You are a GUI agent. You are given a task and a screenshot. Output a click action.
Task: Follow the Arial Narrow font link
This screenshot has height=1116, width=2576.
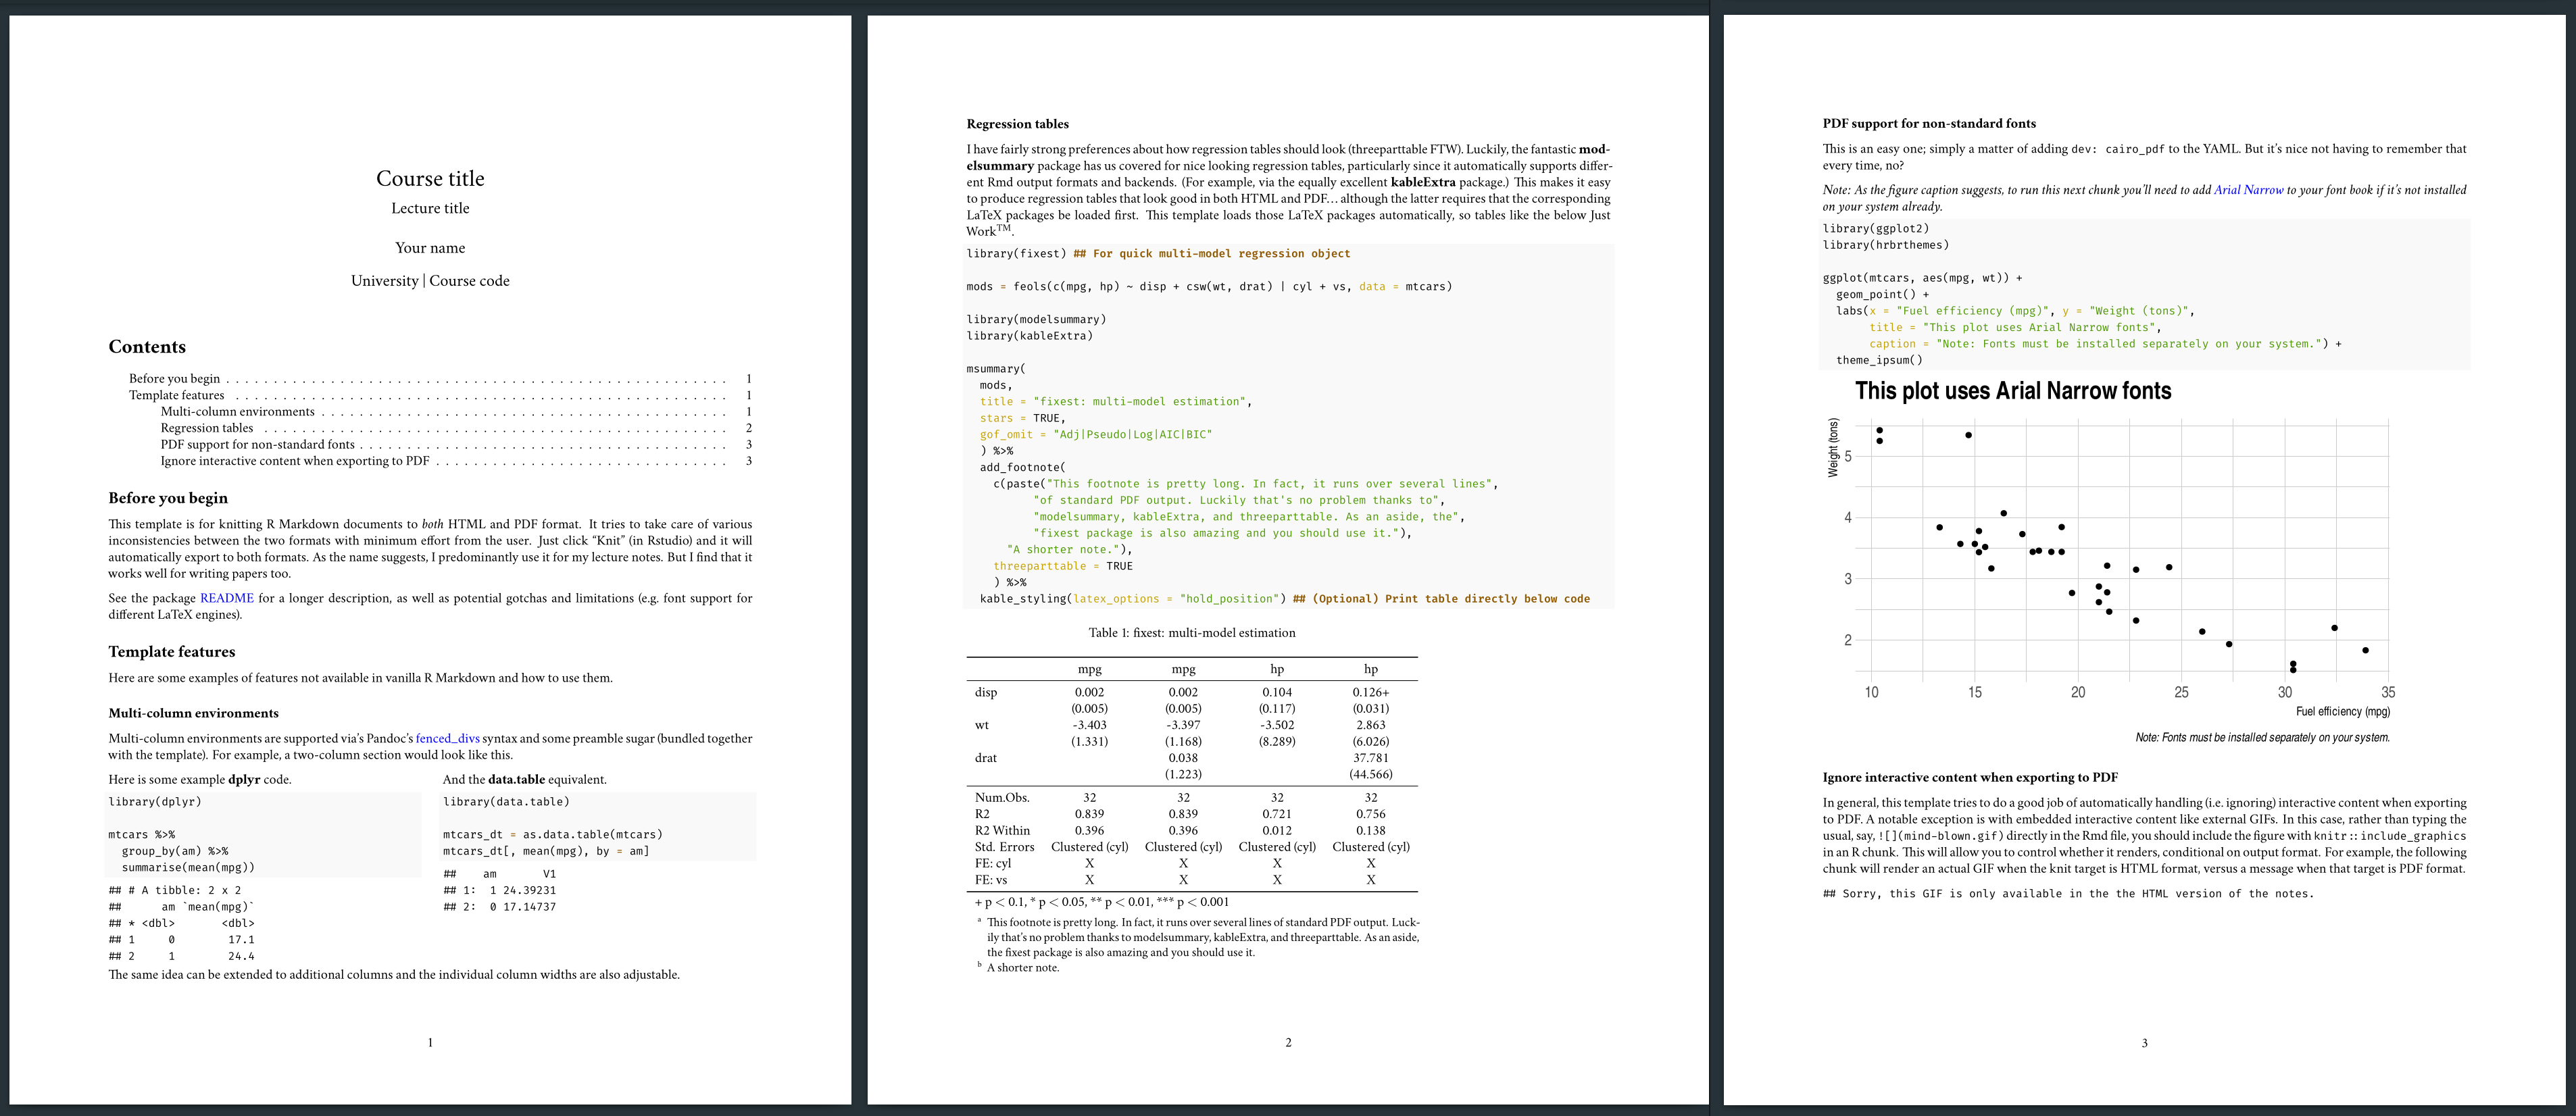click(x=2248, y=190)
